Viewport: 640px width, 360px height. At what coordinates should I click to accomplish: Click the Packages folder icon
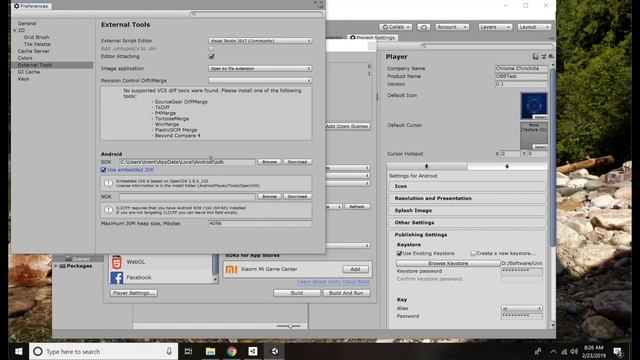(x=62, y=266)
